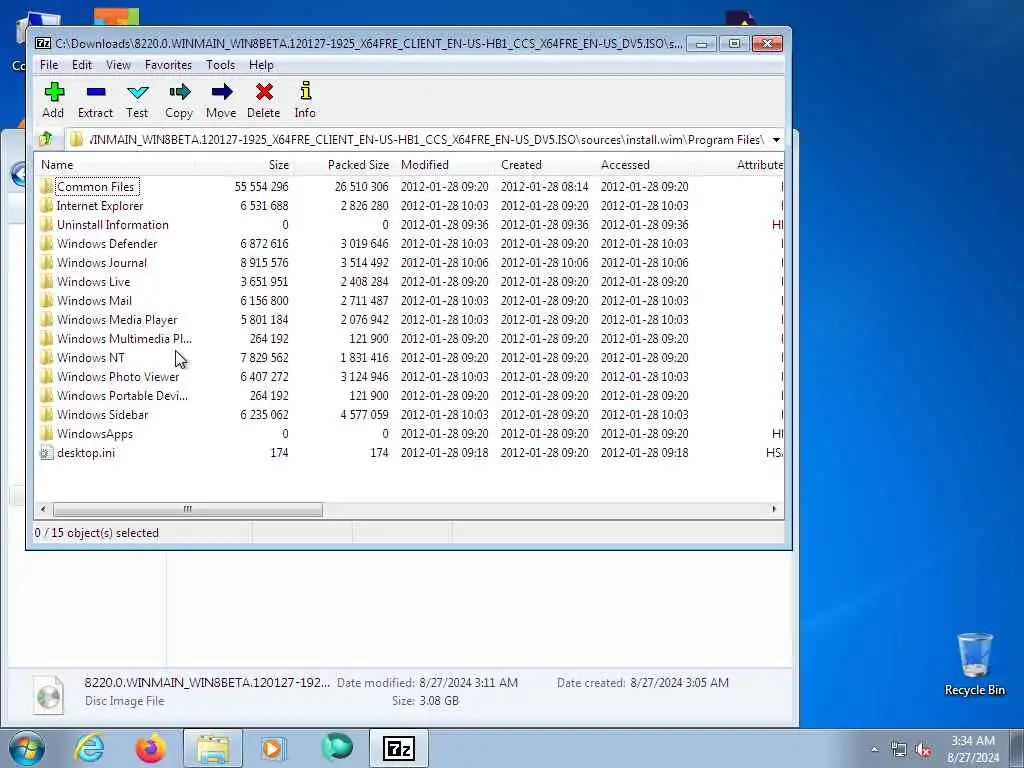
Task: Open the Tools menu
Action: coord(220,65)
